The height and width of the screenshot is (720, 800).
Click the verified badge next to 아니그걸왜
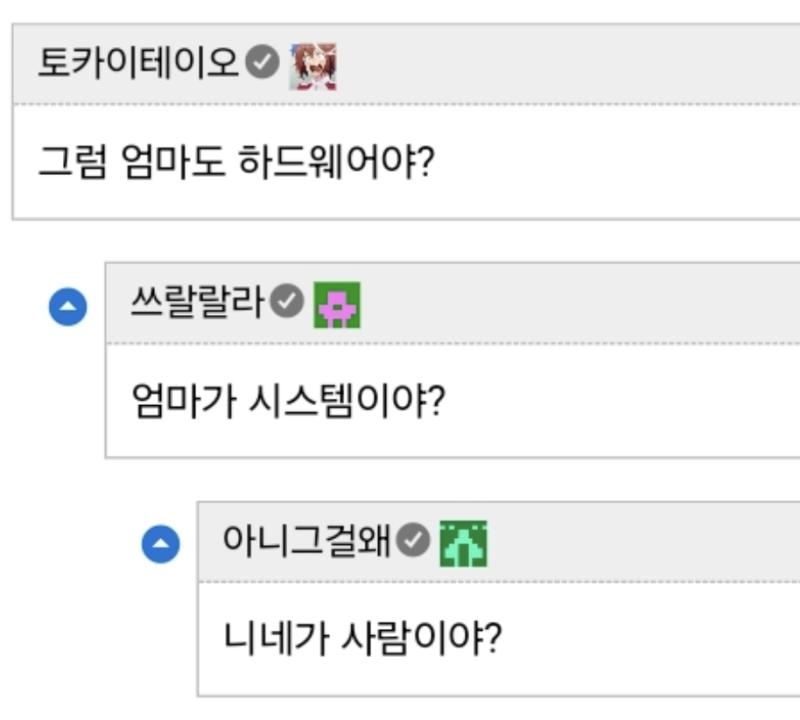pos(412,541)
